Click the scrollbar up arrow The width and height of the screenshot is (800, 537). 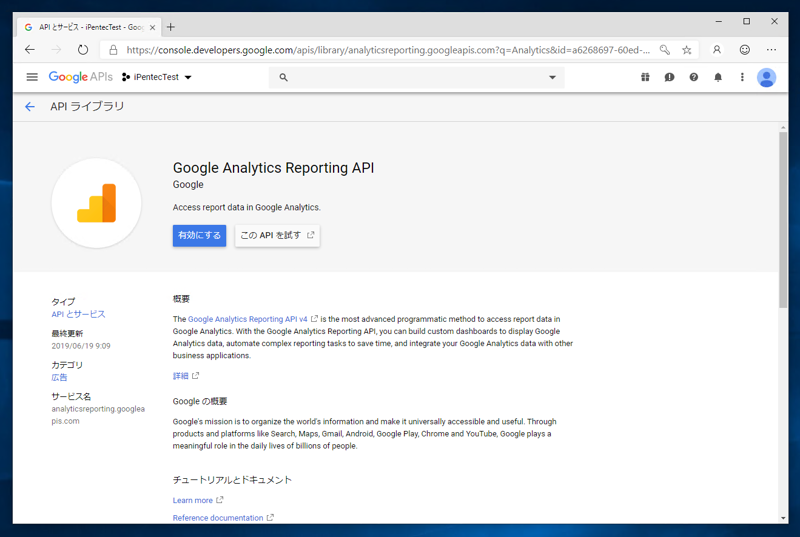(783, 127)
